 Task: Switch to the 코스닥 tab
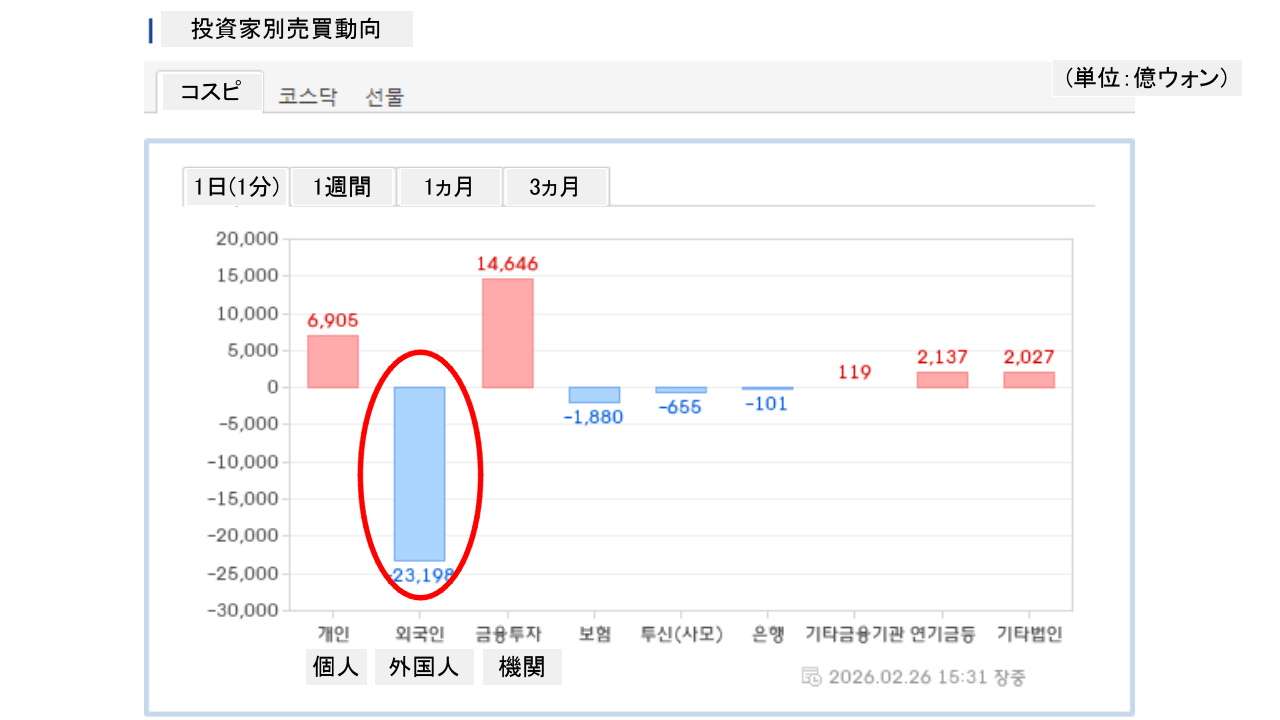308,97
